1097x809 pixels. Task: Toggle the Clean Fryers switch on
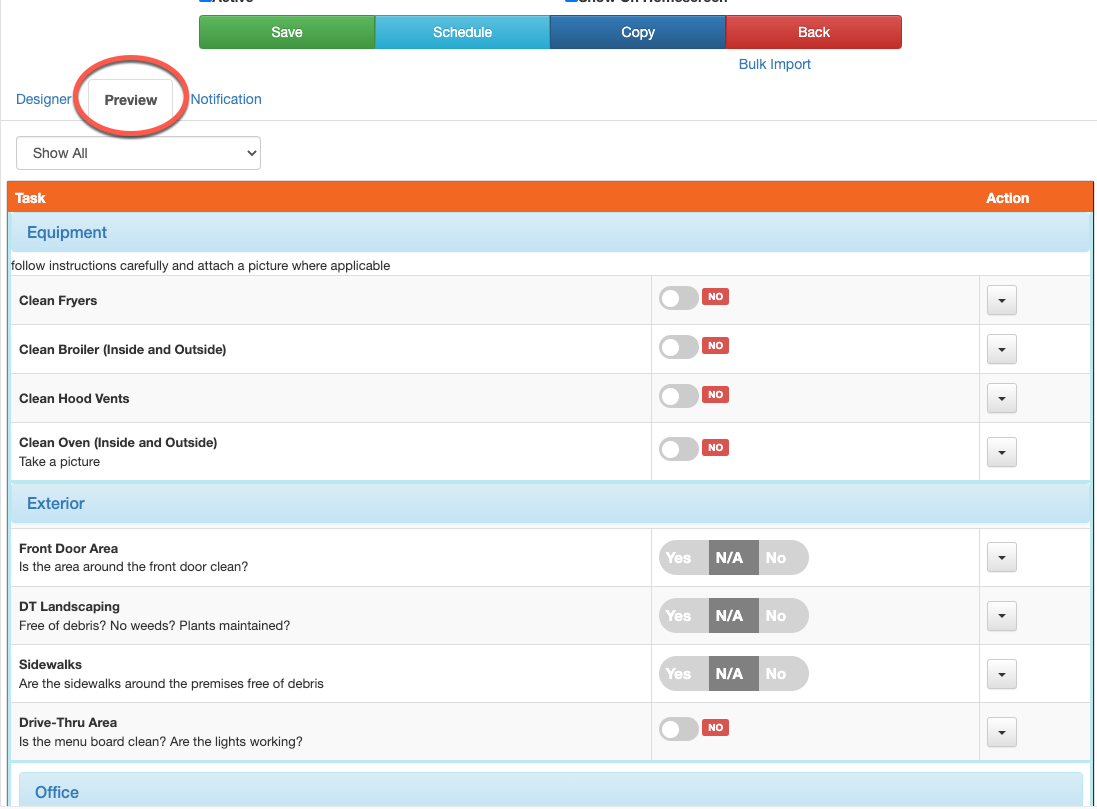click(679, 298)
